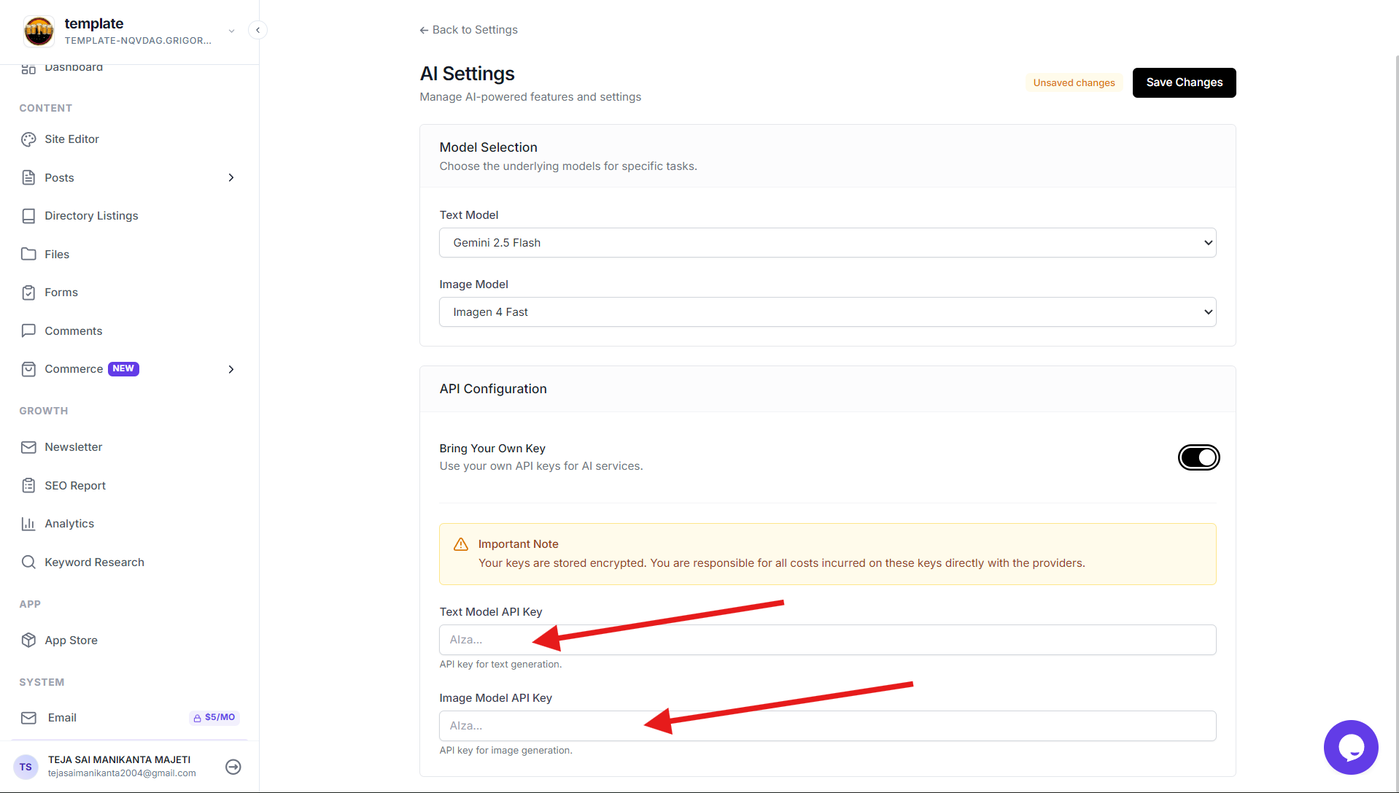This screenshot has height=793, width=1399.
Task: Open the App Store cube icon
Action: point(28,640)
